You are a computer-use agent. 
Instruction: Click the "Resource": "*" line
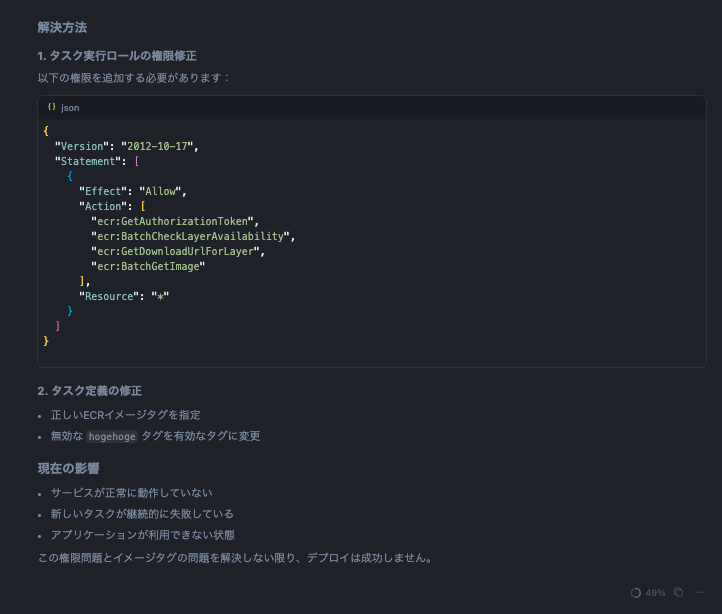124,296
